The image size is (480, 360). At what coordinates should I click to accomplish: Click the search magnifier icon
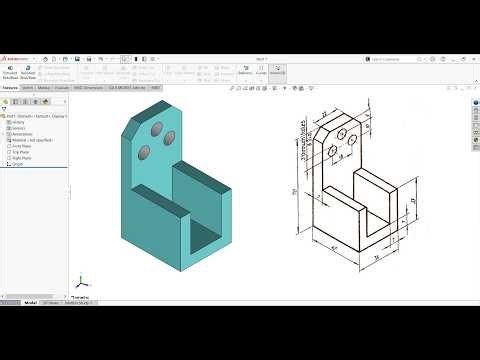[x=419, y=59]
